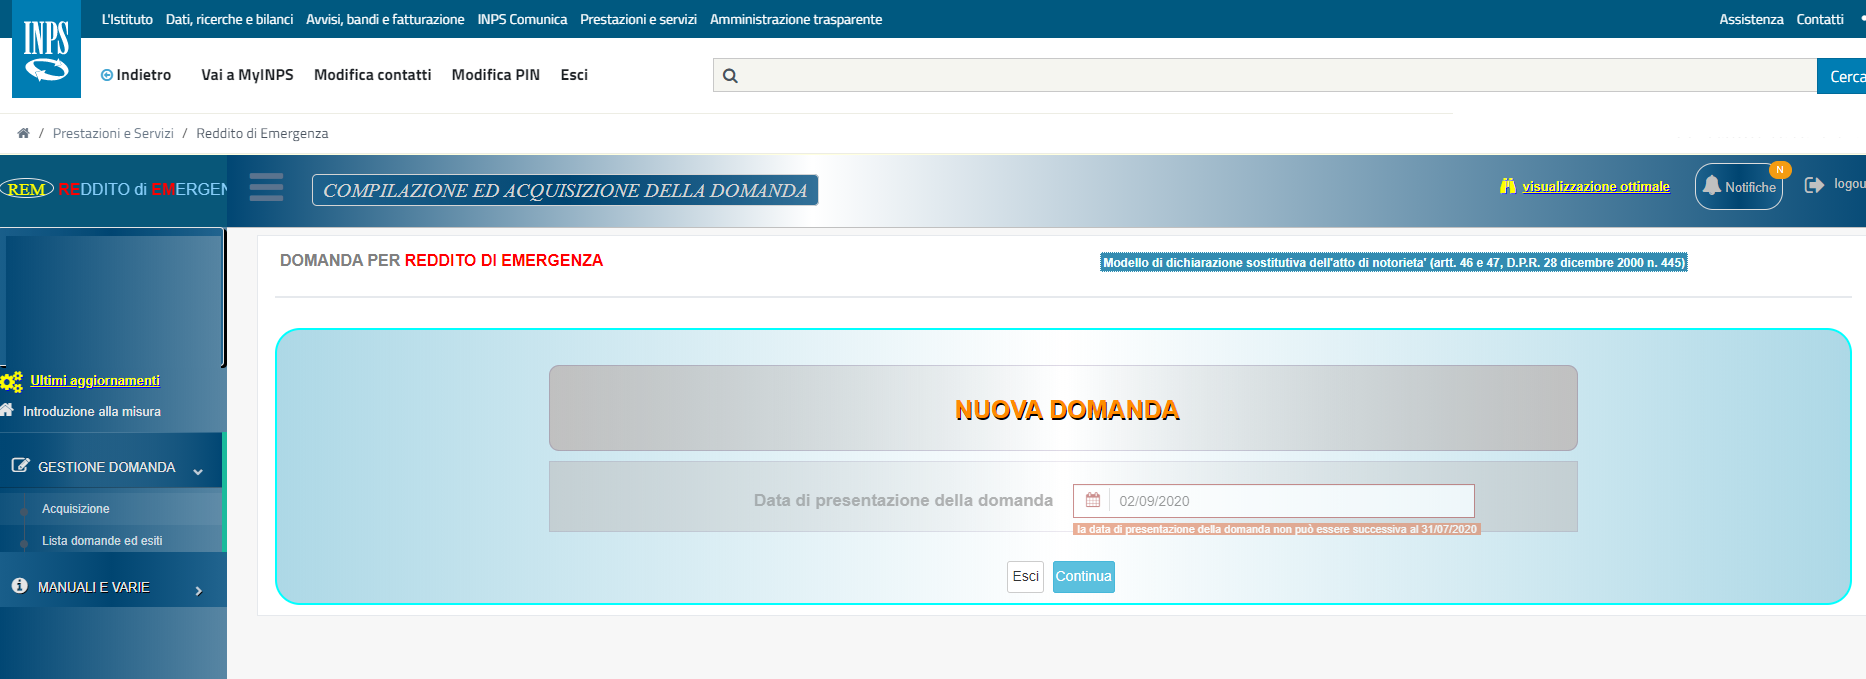Click Reddito di Emergenza breadcrumb
This screenshot has height=679, width=1866.
tap(262, 133)
